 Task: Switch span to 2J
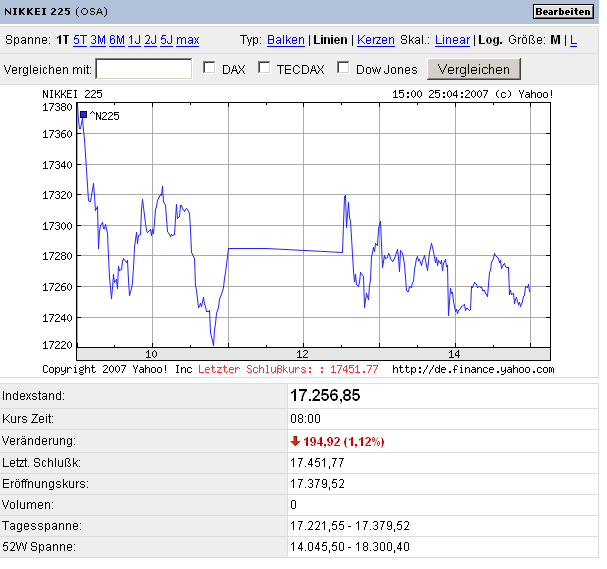click(x=151, y=40)
